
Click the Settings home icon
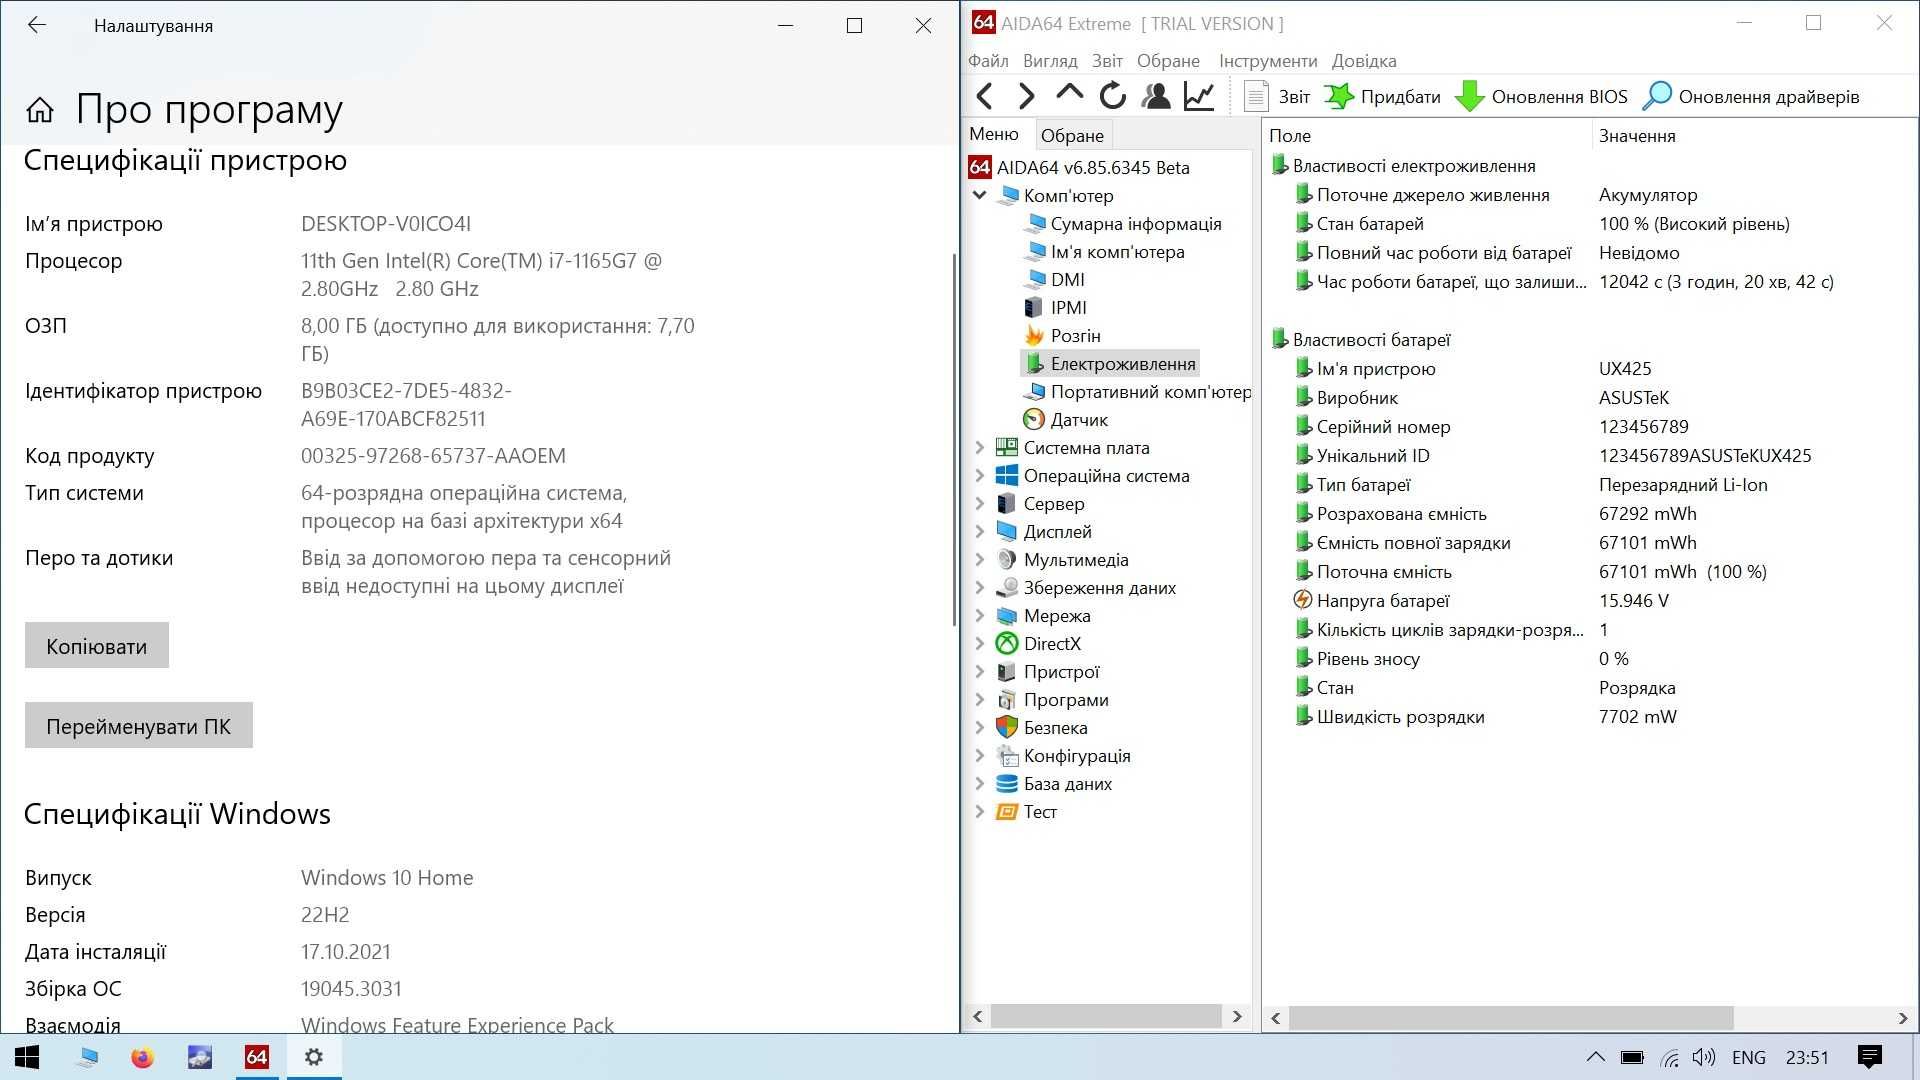point(40,109)
